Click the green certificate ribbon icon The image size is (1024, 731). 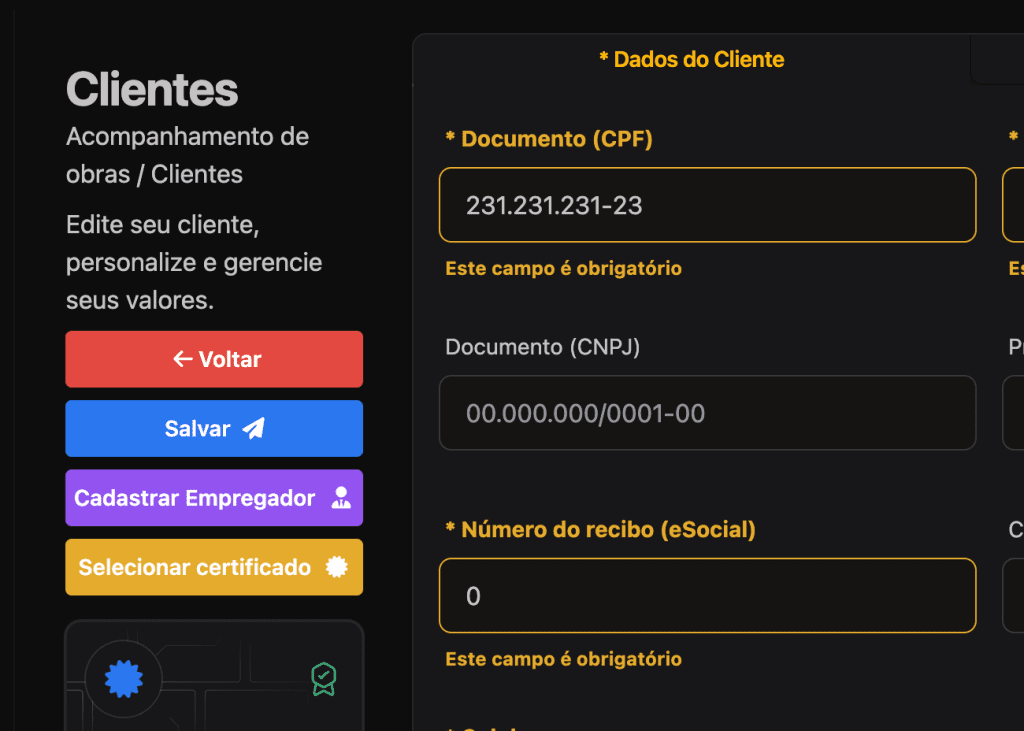(x=323, y=679)
